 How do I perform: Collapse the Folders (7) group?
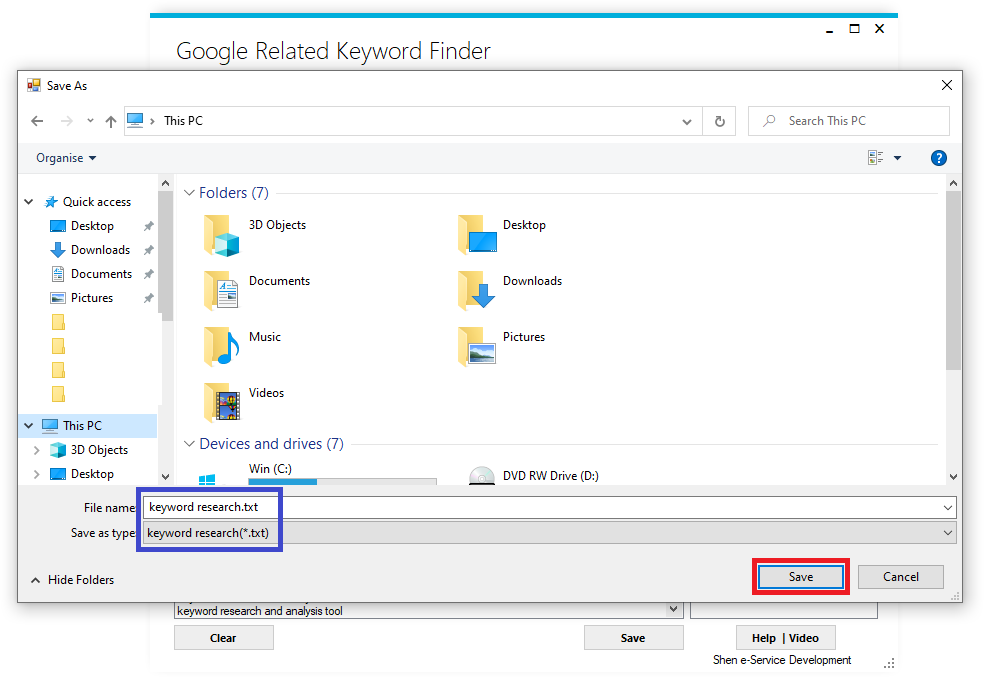[189, 193]
